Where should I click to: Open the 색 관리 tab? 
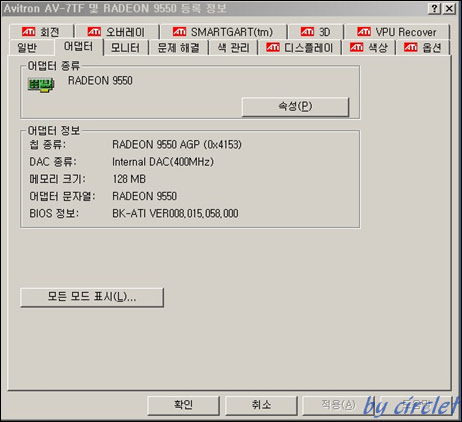[x=233, y=48]
